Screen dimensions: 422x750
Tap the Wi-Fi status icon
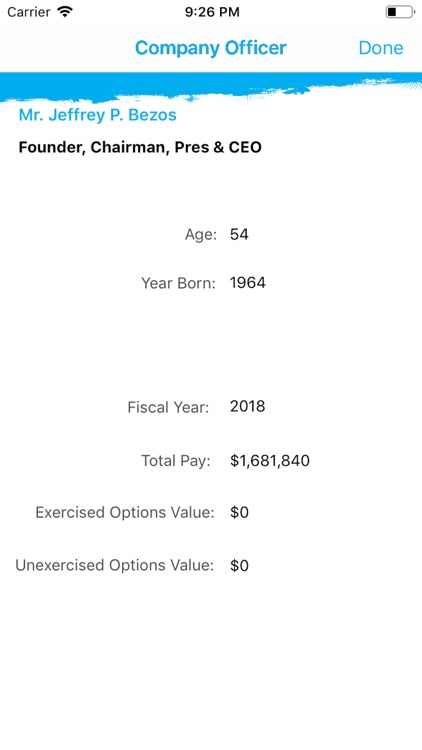point(65,11)
